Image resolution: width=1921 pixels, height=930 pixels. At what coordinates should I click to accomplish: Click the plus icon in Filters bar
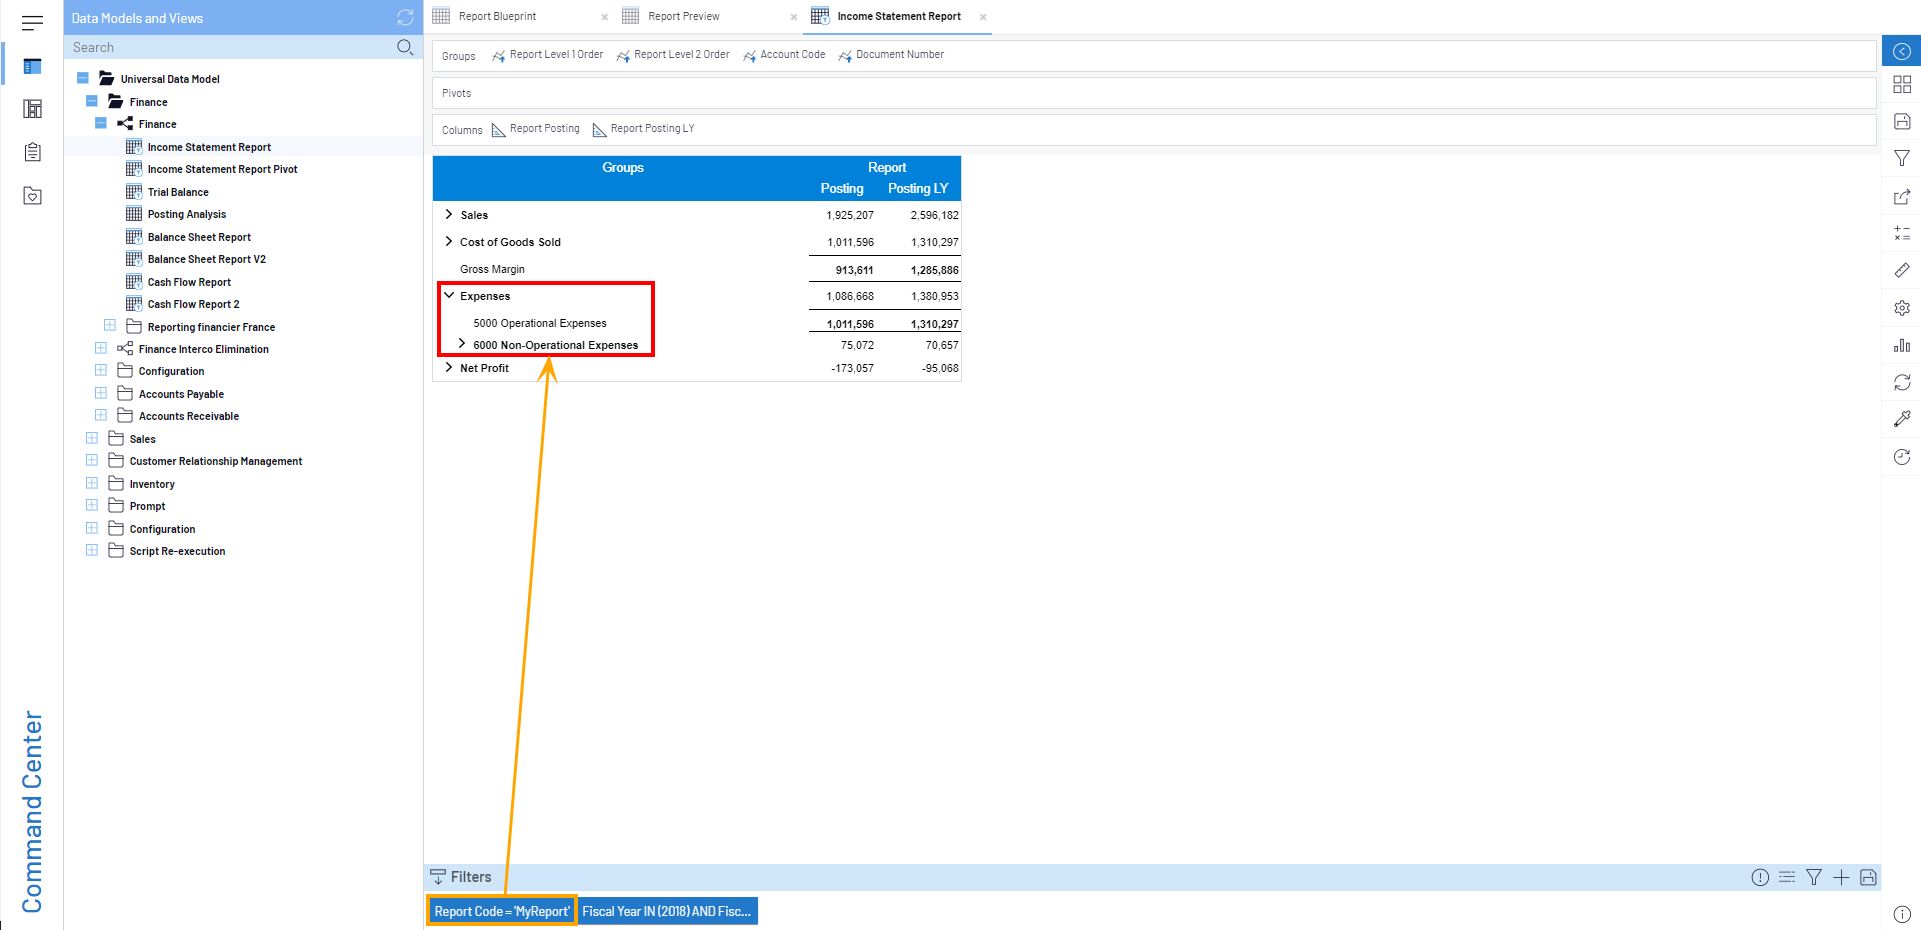click(x=1840, y=877)
